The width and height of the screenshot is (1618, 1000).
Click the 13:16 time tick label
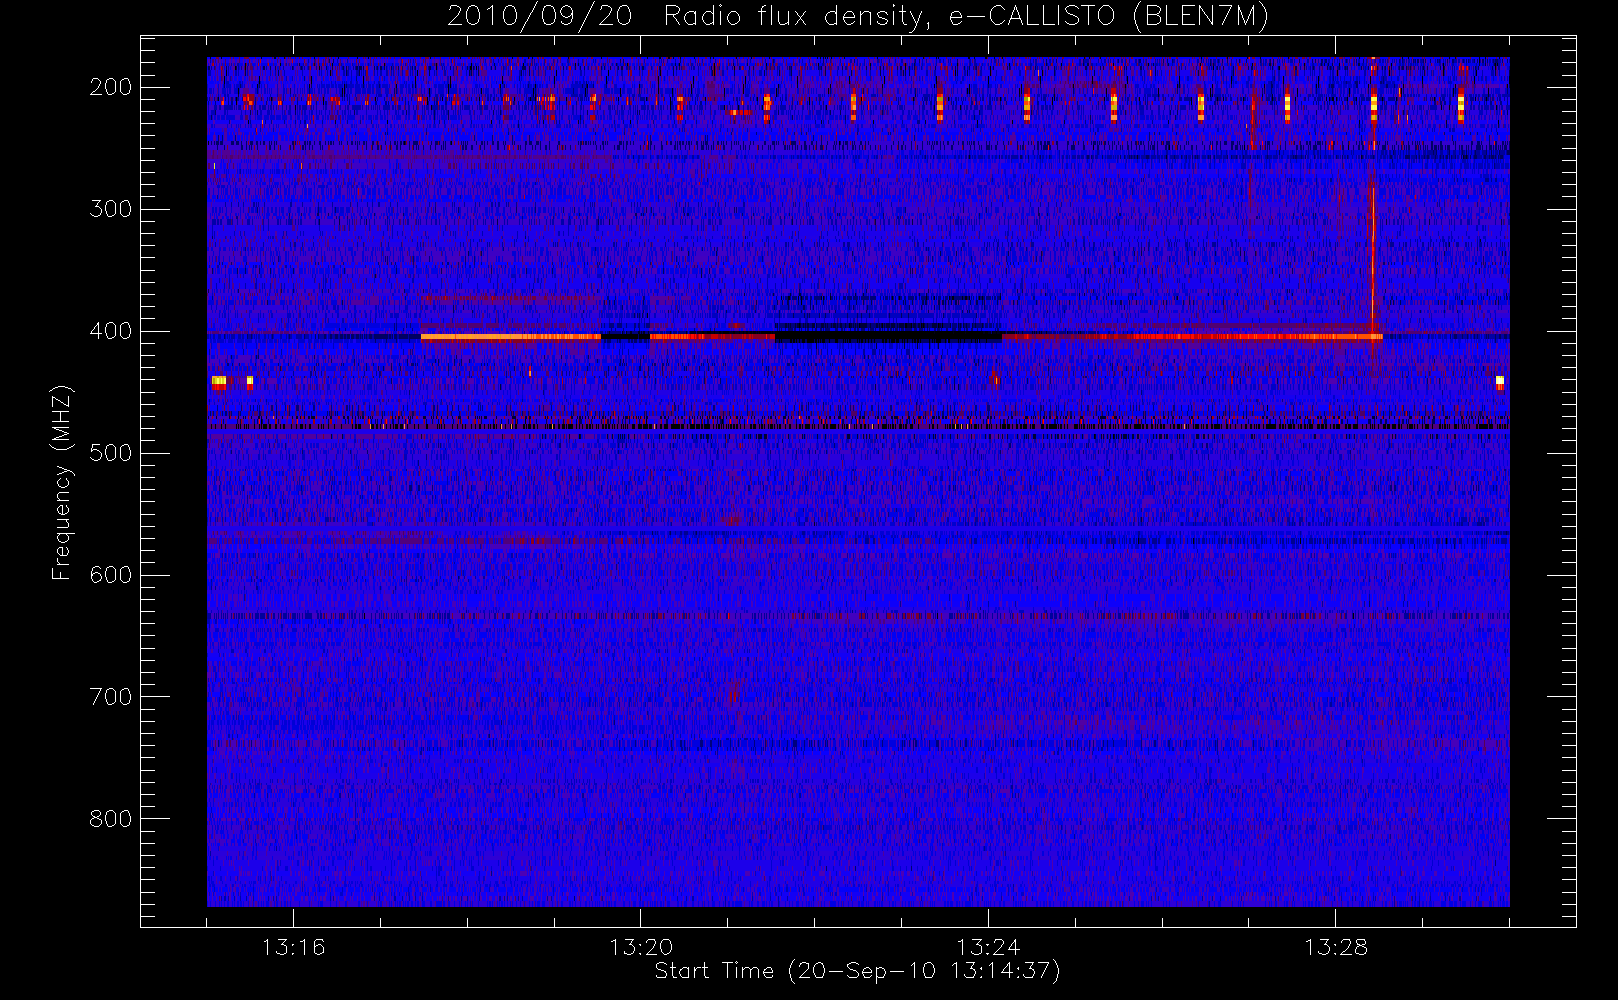294,947
